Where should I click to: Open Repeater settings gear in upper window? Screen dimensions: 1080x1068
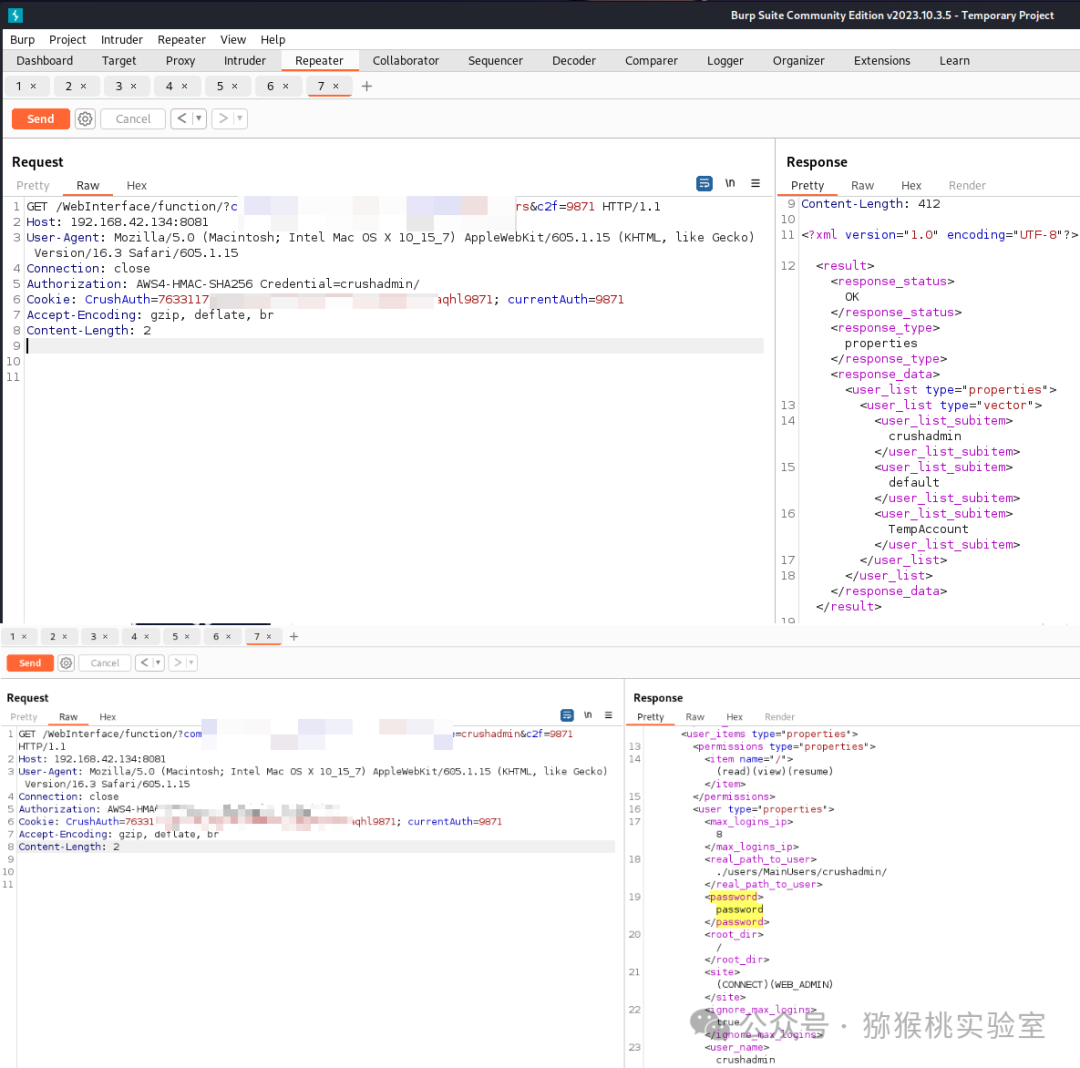tap(85, 118)
